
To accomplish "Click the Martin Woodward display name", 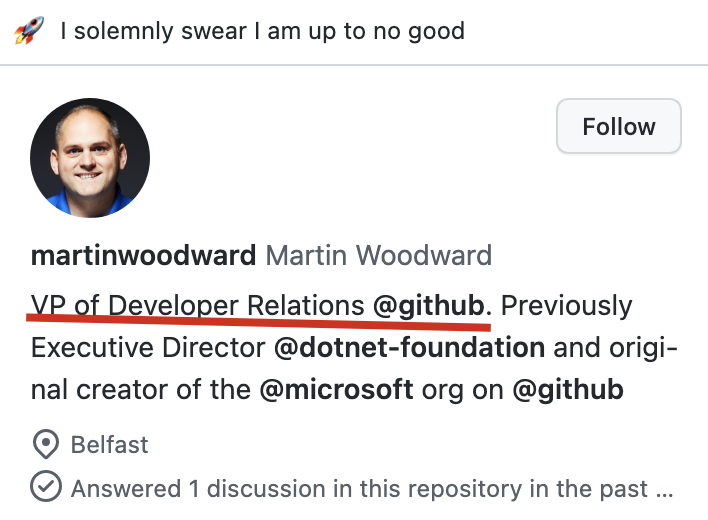I will click(x=378, y=255).
